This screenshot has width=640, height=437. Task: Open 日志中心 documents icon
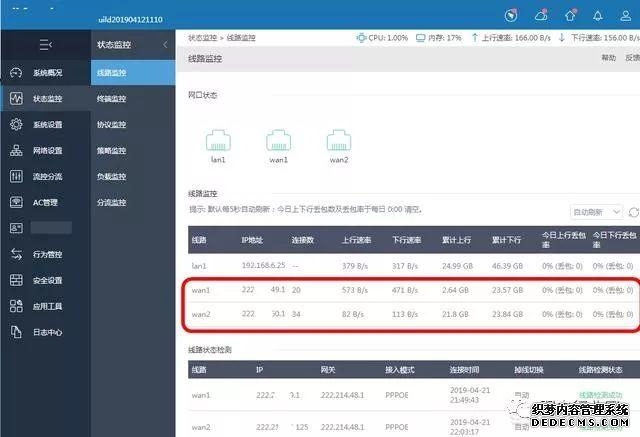16,332
